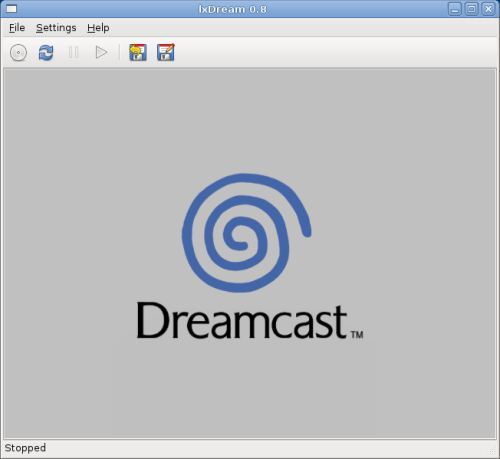Close the lxDream 0.8 window
The height and width of the screenshot is (459, 500).
click(488, 9)
